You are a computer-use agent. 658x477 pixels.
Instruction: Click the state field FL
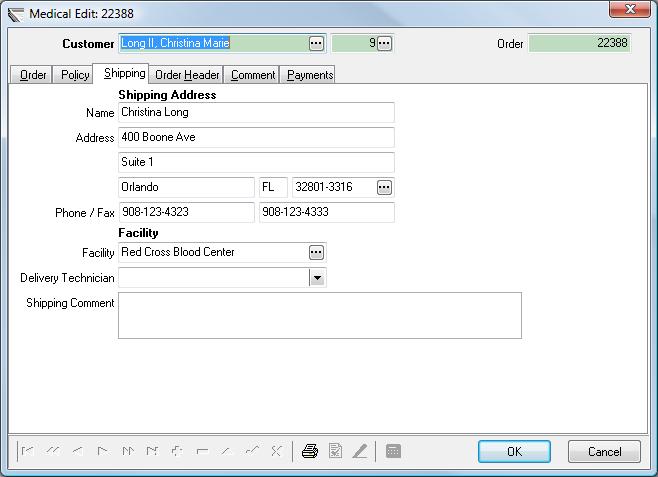coord(273,188)
